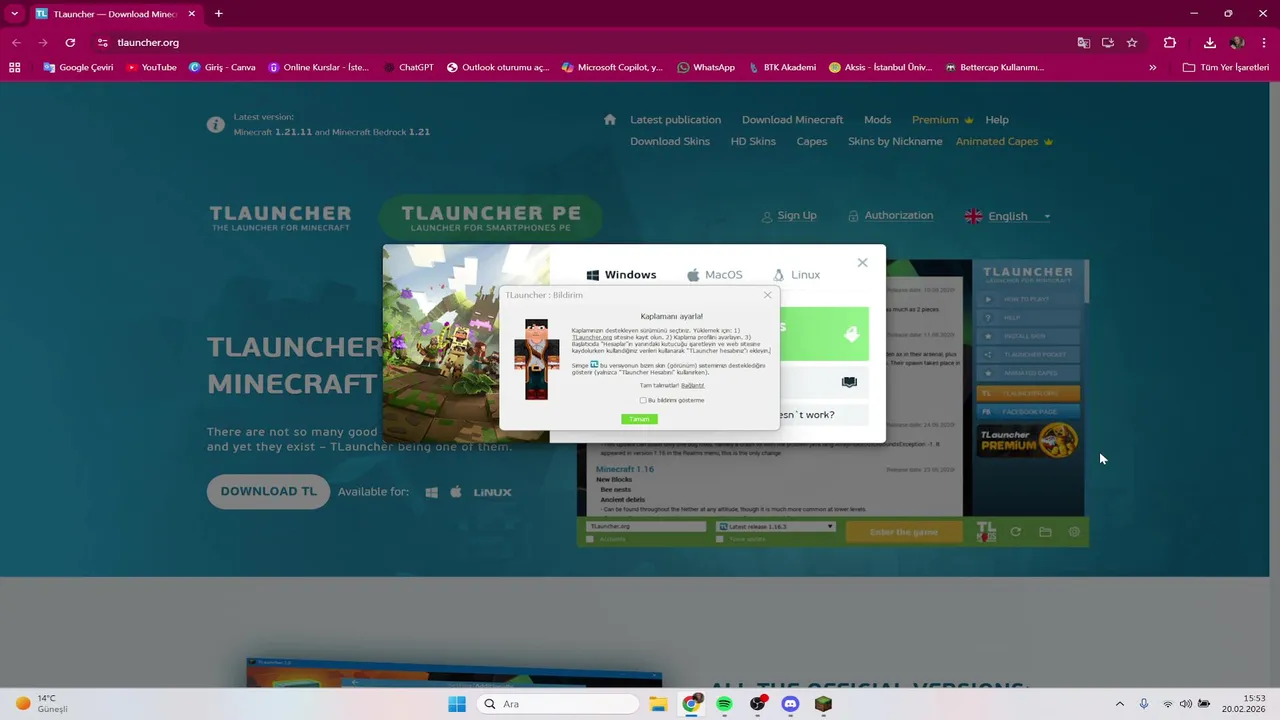Screen dimensions: 1280x720
Task: Expand the hidden bookmarks chevron
Action: pos(1153,67)
